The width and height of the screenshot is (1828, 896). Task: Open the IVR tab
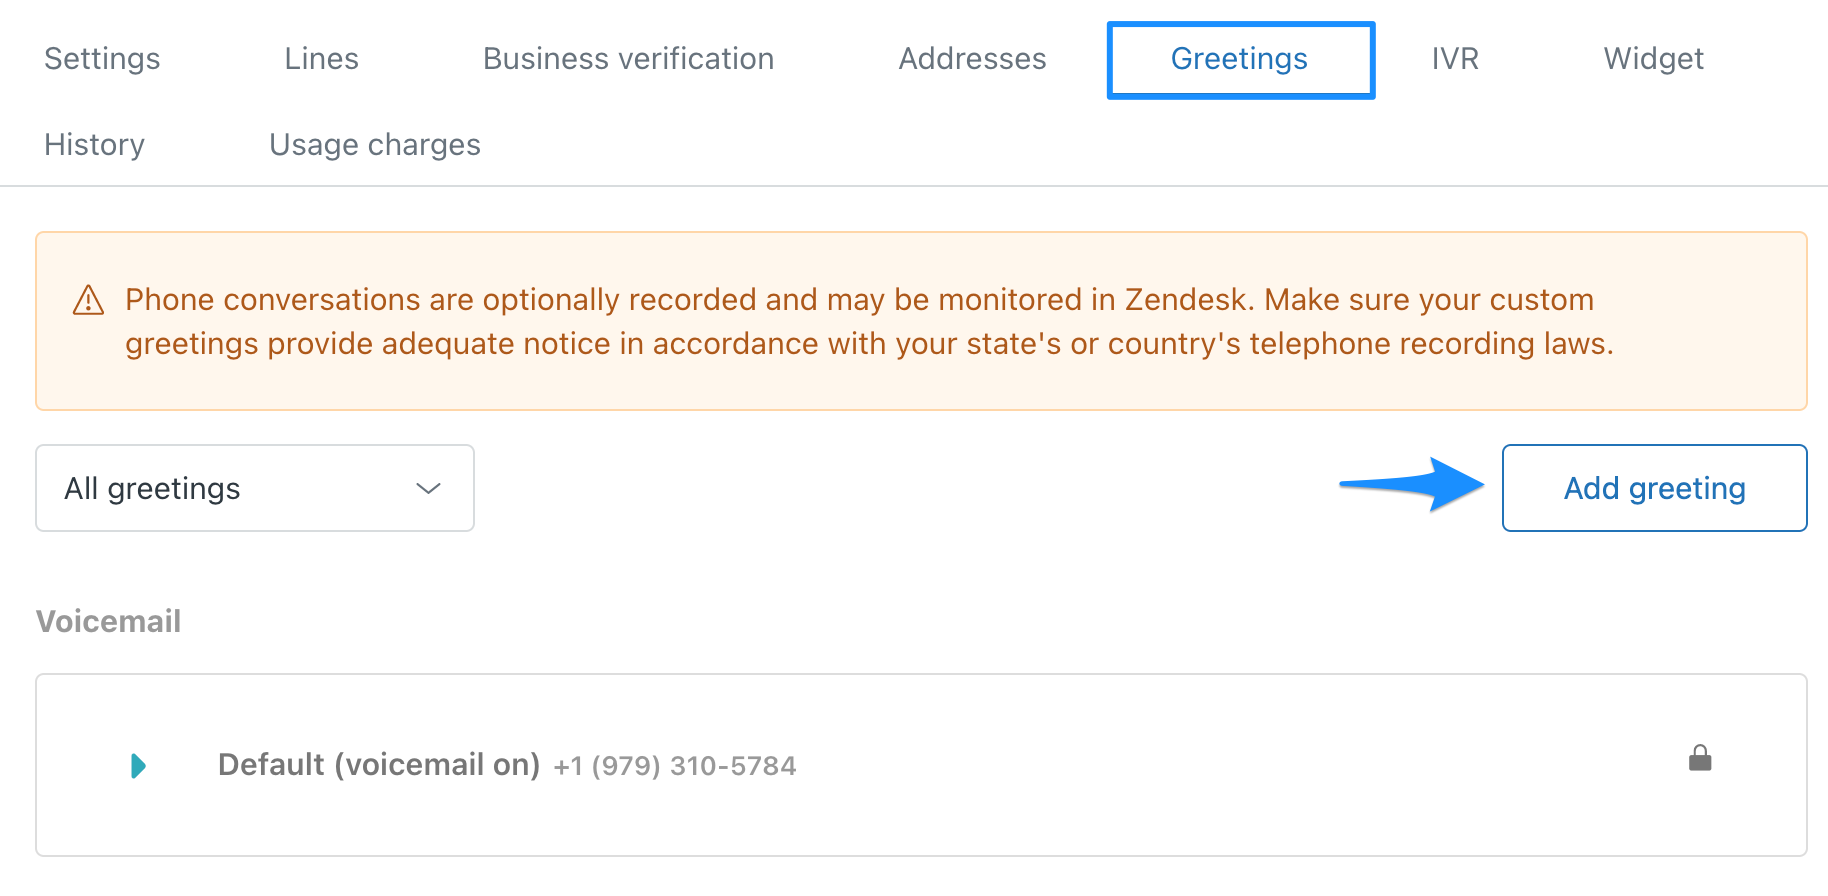(x=1455, y=59)
